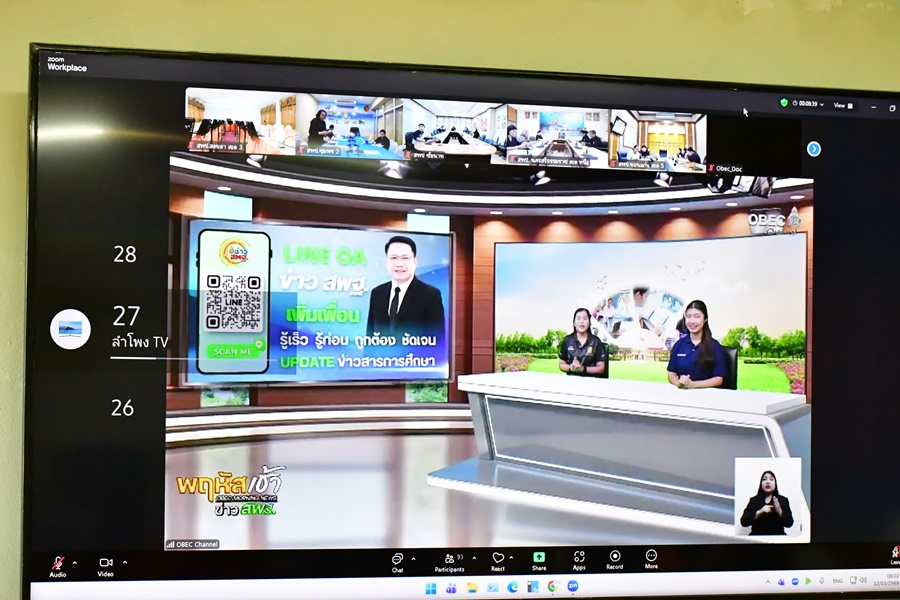
Task: Start recording with the Record button
Action: coord(615,559)
